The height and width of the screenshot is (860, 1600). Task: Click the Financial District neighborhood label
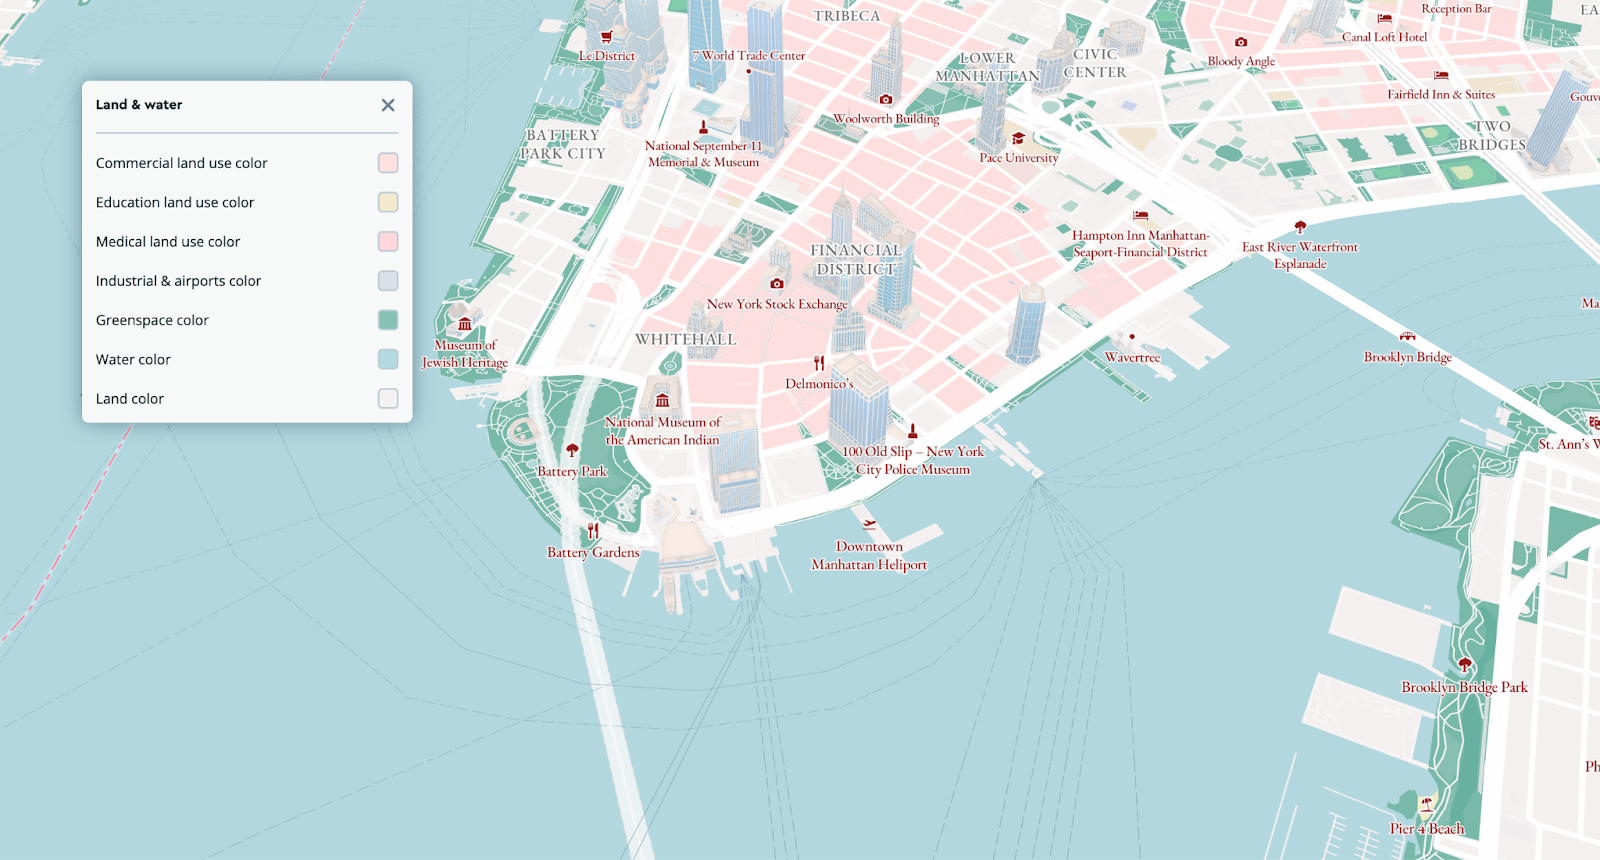tap(855, 260)
